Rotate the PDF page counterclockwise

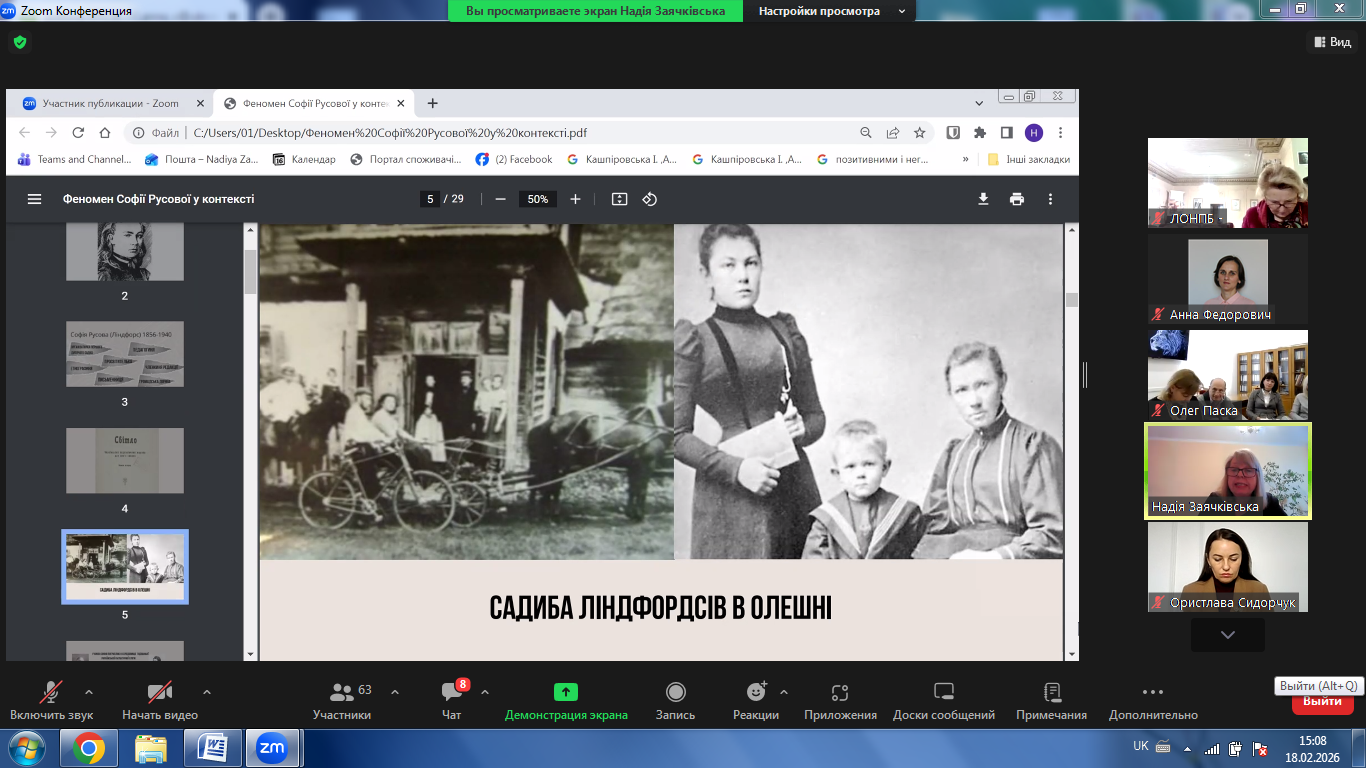[x=649, y=199]
